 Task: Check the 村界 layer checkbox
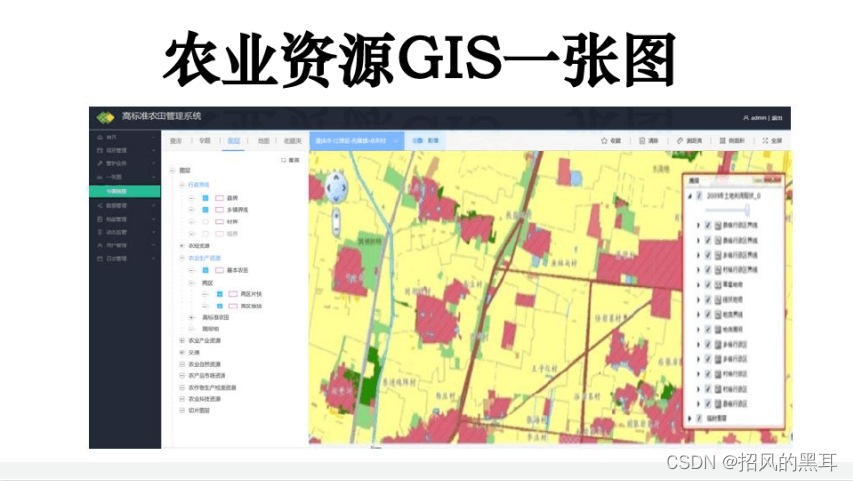[206, 222]
